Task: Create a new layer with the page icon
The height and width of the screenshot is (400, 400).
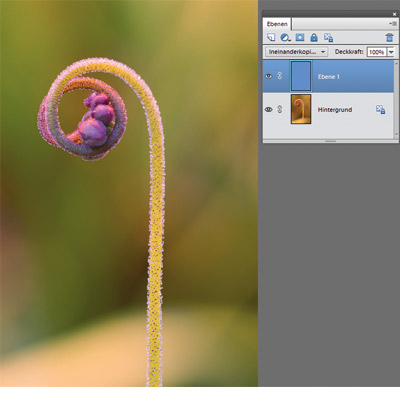Action: [271, 37]
